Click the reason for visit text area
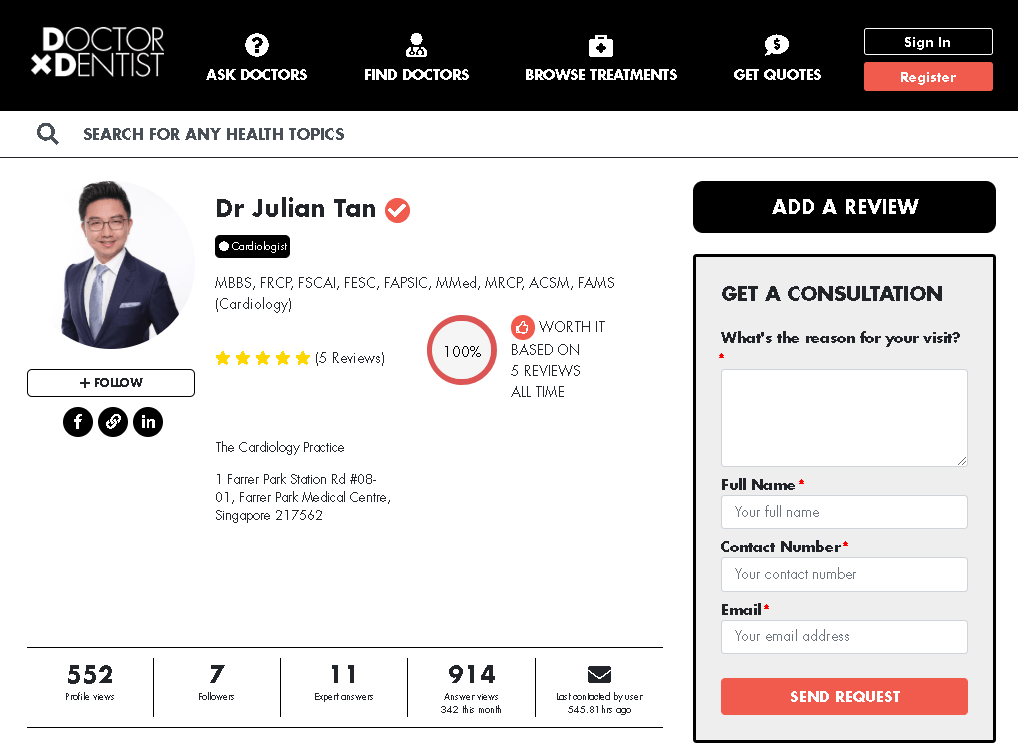 click(x=844, y=417)
